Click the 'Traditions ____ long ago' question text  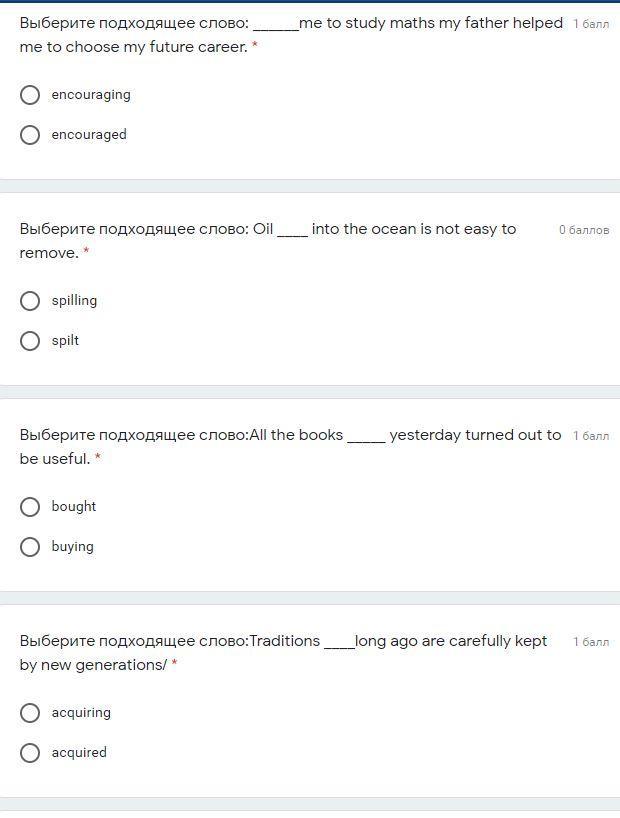point(283,652)
